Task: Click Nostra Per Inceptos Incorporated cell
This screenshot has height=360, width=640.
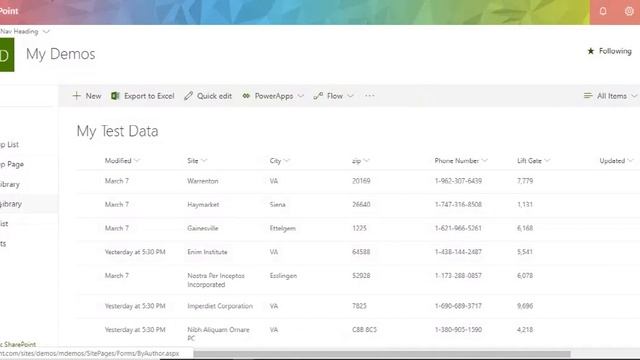Action: [216, 280]
